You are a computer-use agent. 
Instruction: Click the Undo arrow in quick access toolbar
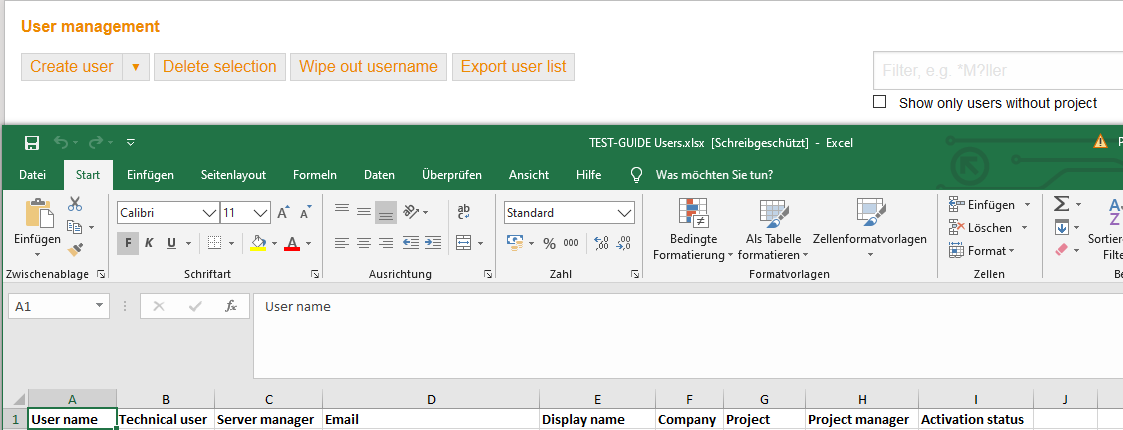[x=61, y=143]
